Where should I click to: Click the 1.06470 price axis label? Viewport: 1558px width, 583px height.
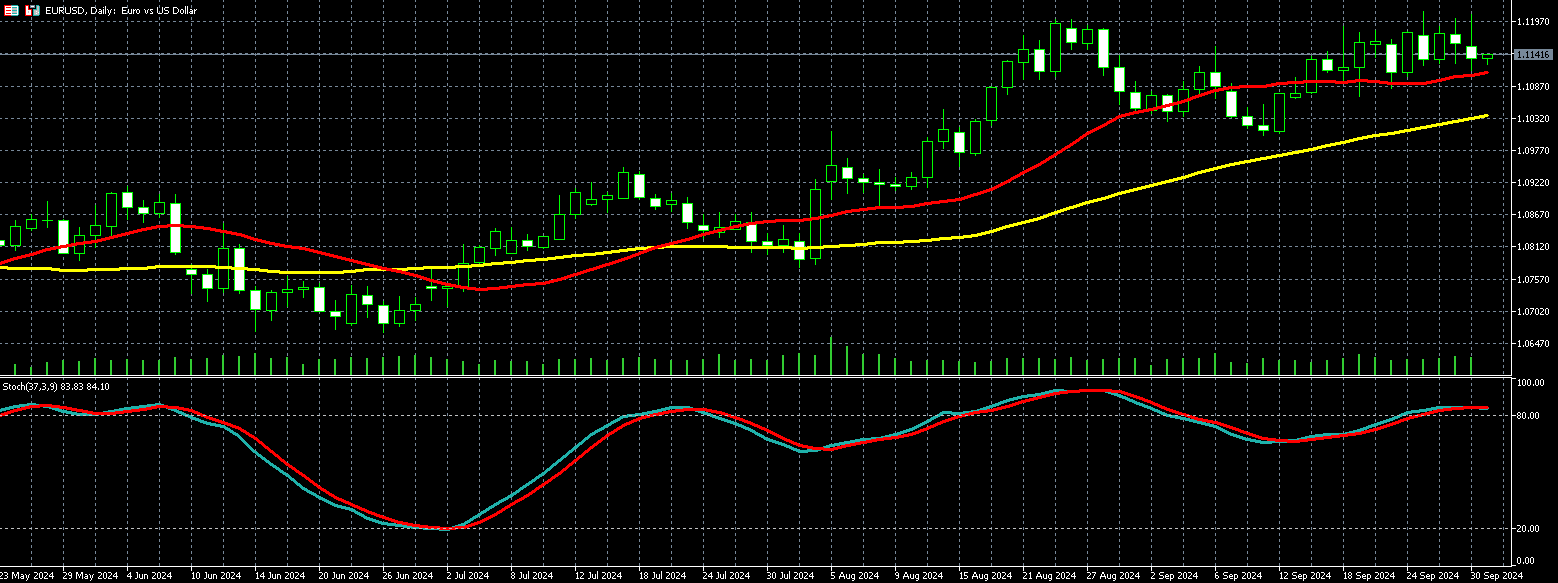tap(1532, 344)
